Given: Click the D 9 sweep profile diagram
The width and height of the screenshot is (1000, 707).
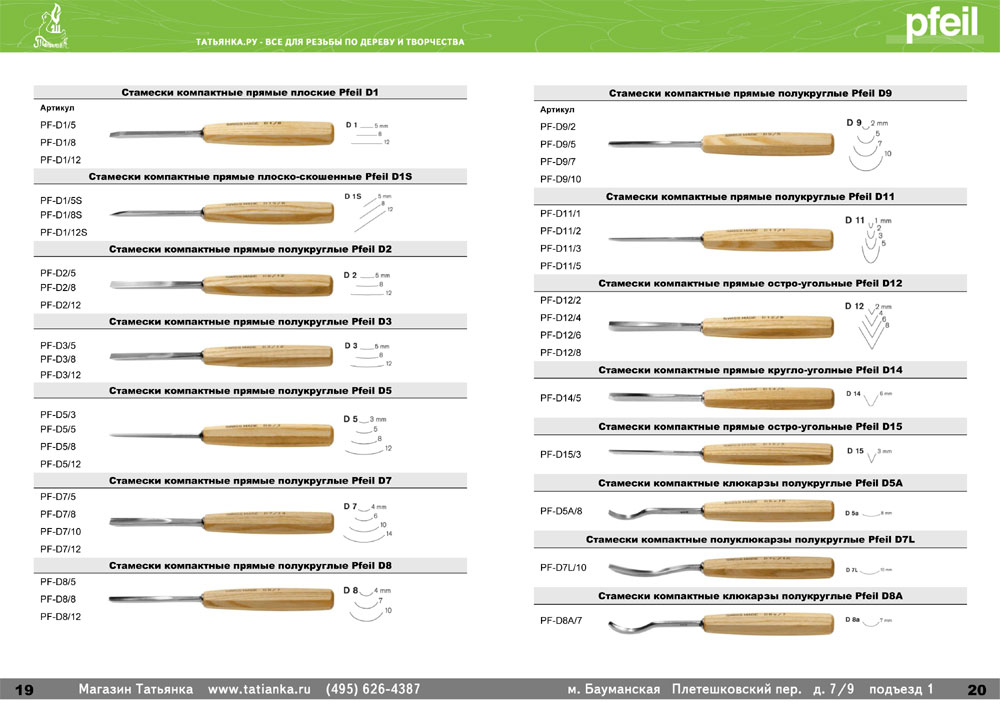Looking at the screenshot, I should tap(869, 144).
